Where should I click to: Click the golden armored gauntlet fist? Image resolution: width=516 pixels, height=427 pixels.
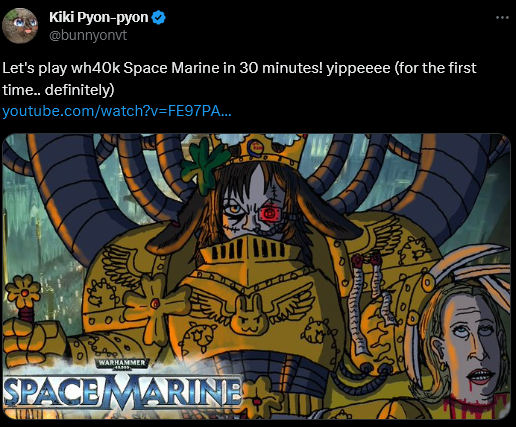(x=35, y=340)
